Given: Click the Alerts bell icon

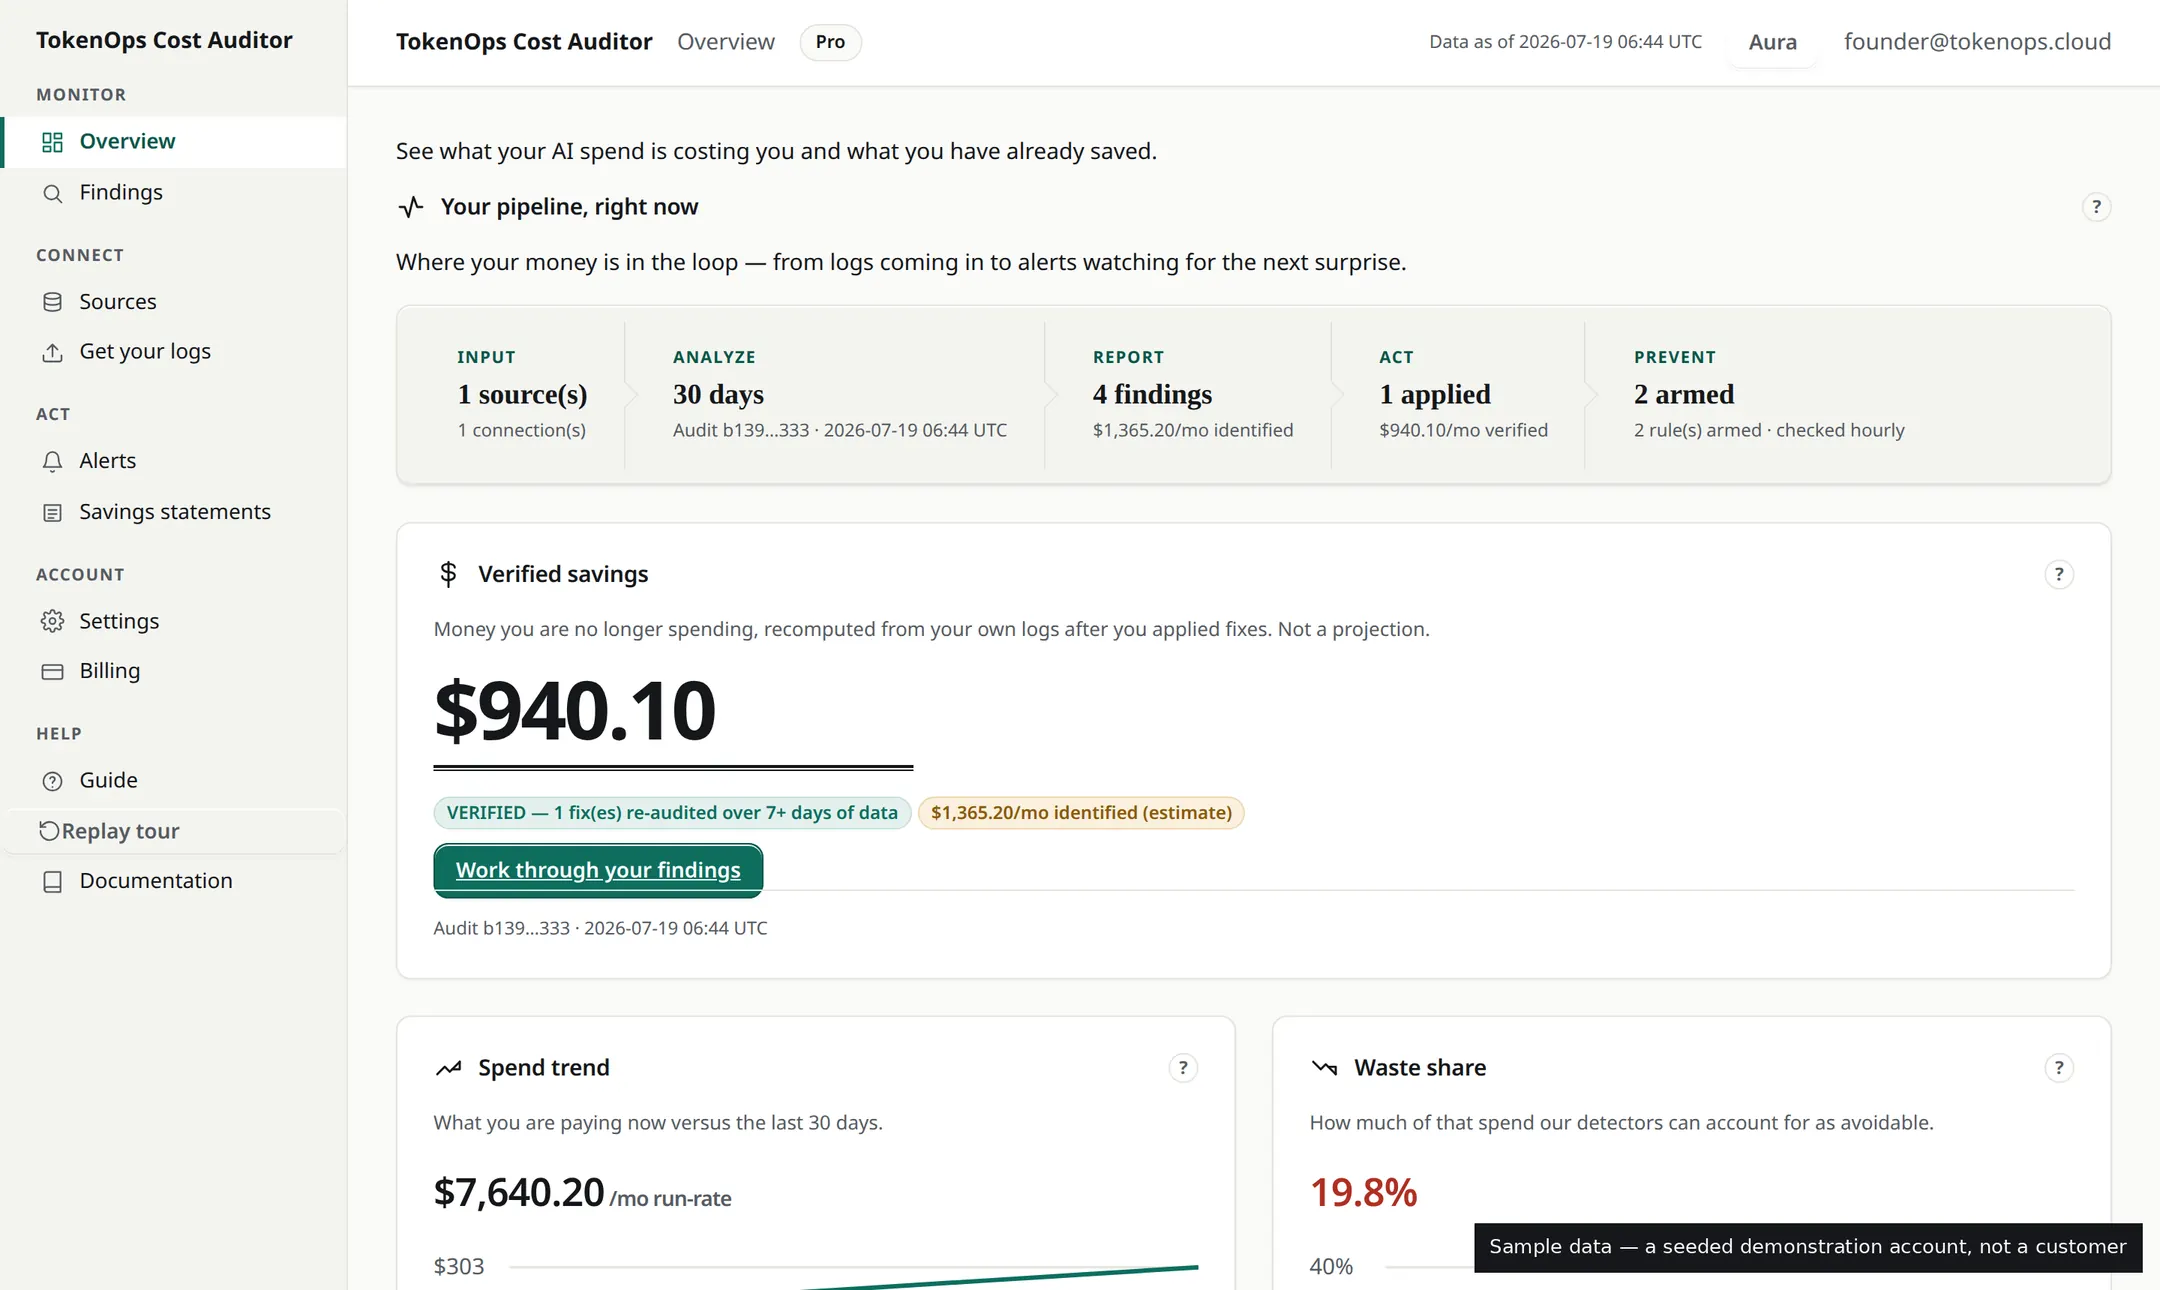Looking at the screenshot, I should (53, 461).
